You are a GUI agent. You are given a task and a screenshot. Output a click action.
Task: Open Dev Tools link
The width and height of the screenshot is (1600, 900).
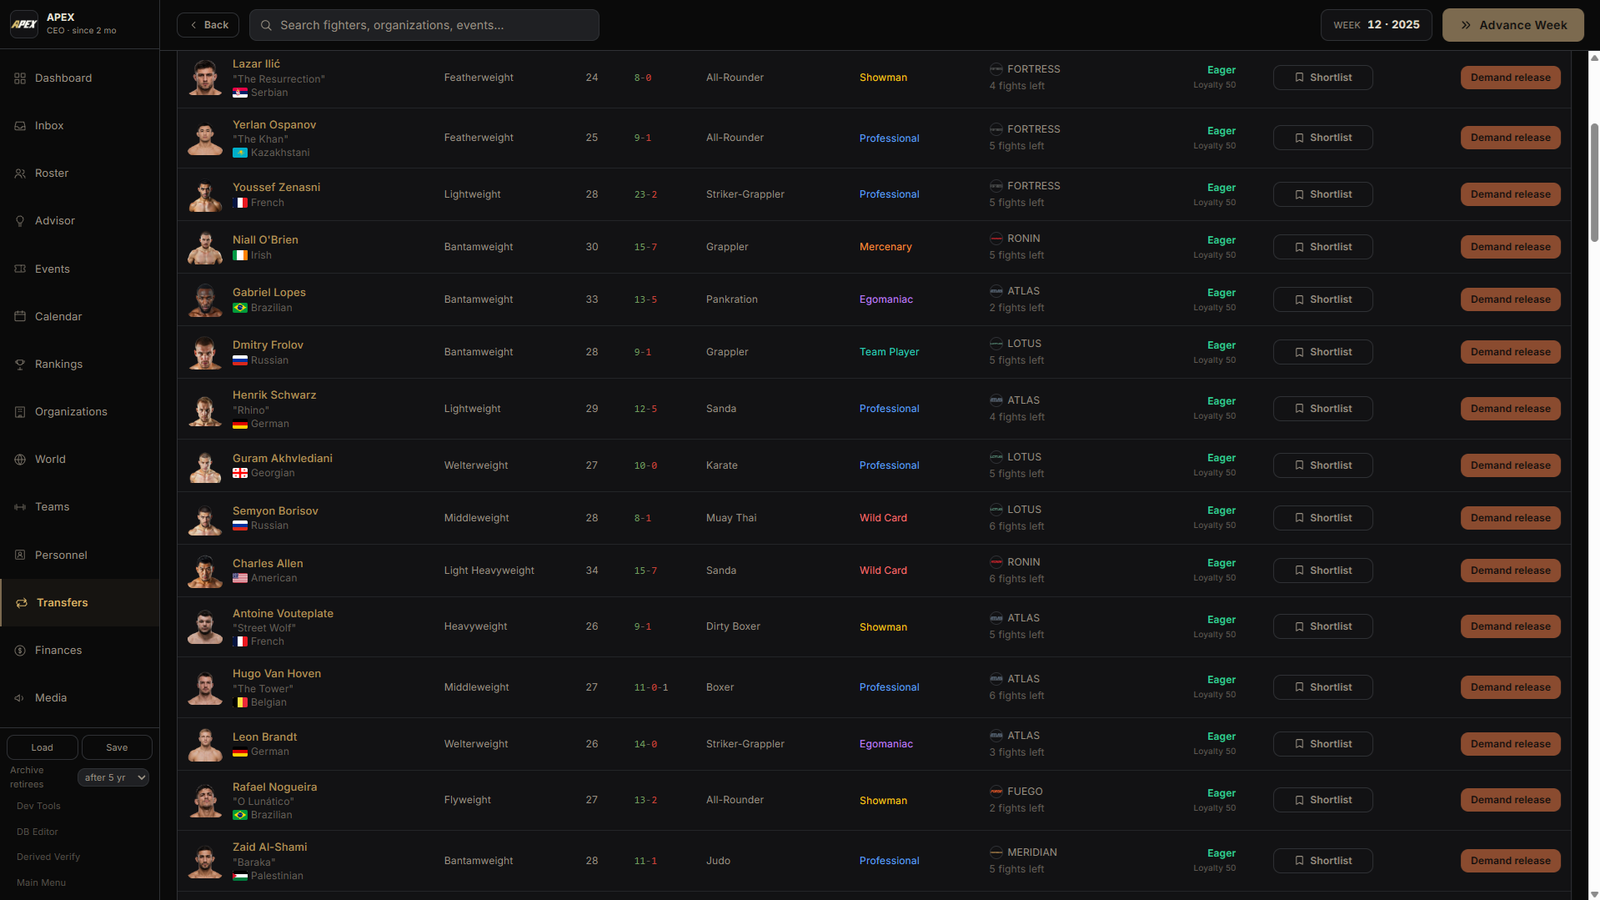[39, 806]
